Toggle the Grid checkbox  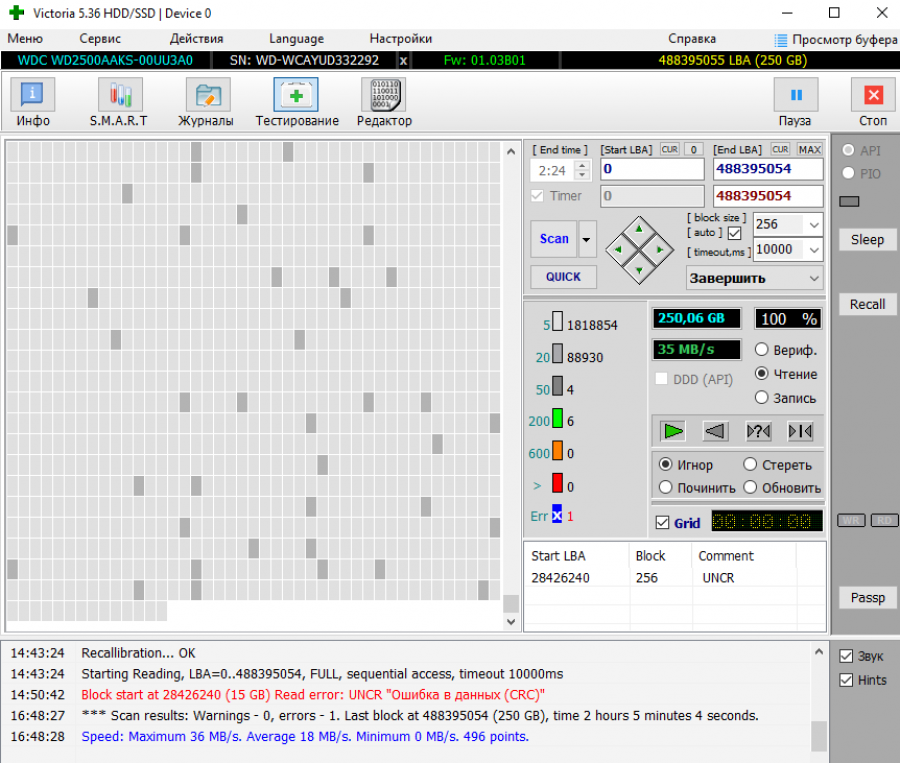(x=662, y=522)
